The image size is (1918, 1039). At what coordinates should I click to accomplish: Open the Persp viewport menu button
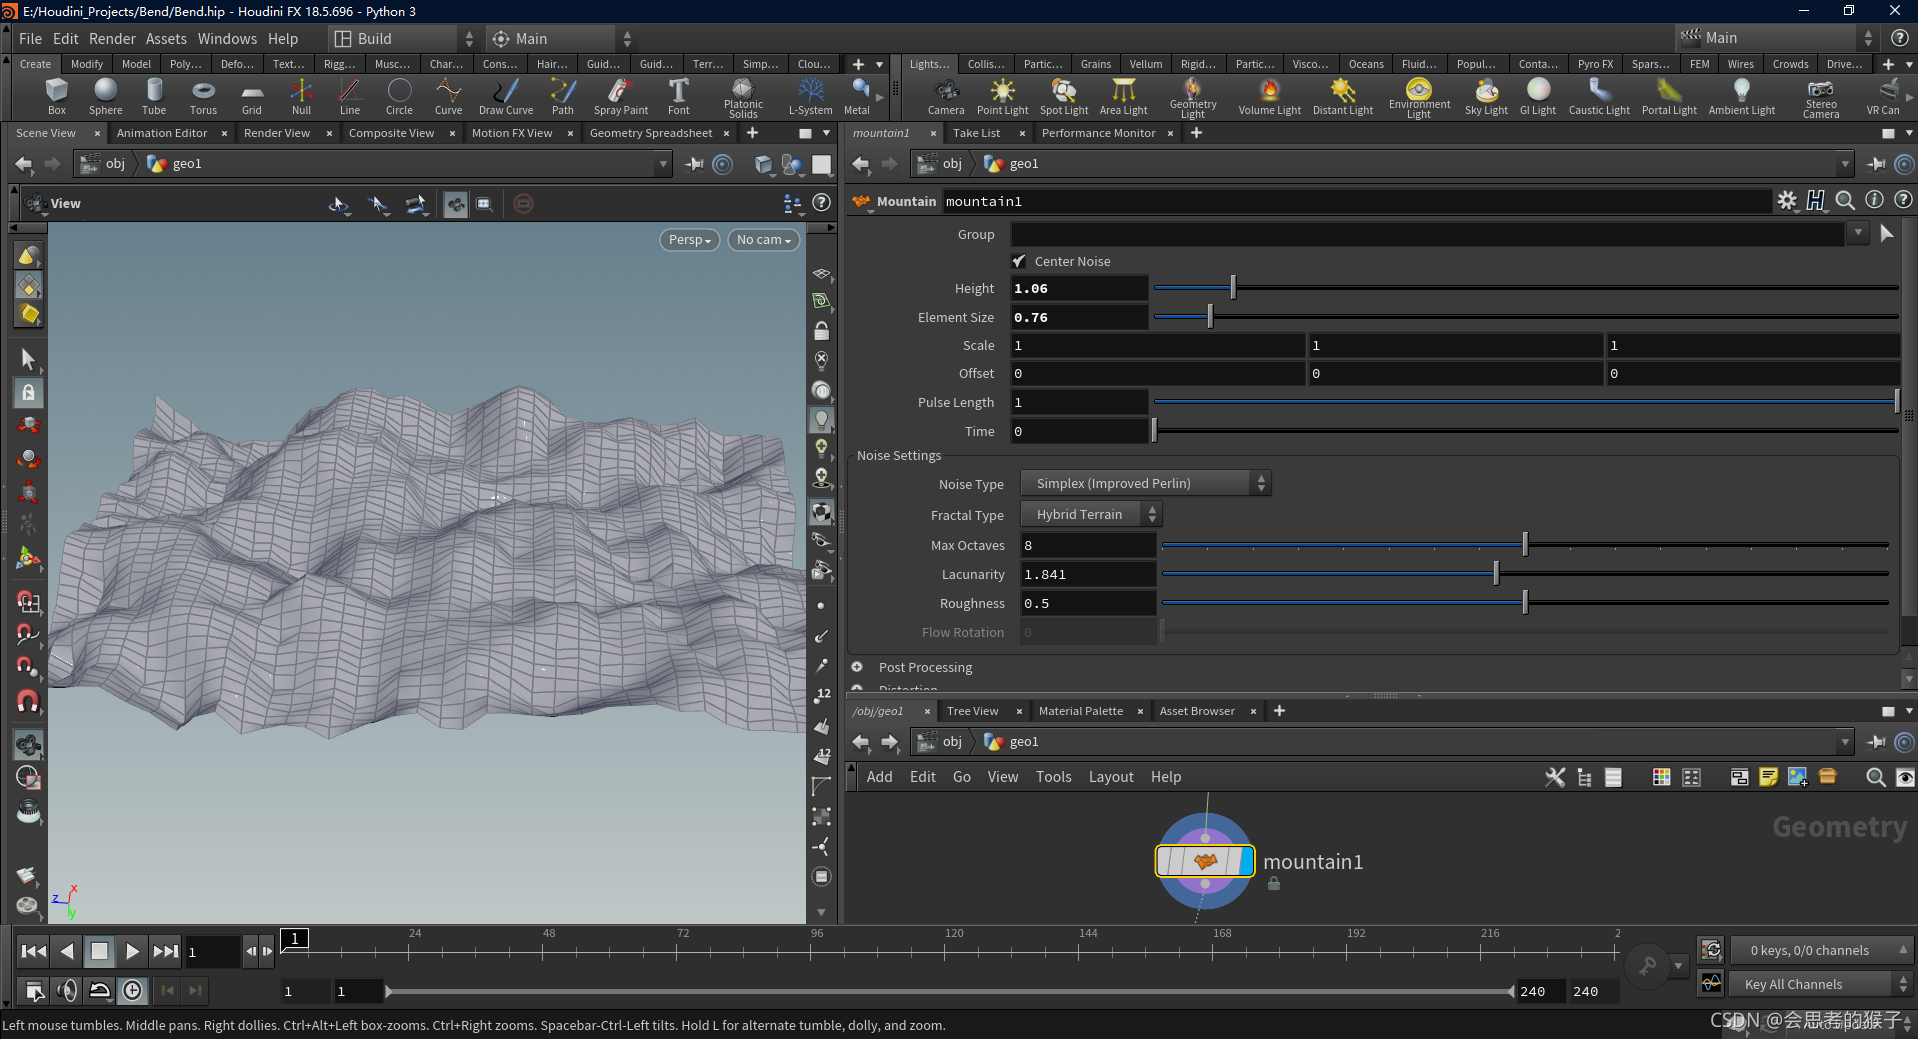pyautogui.click(x=689, y=240)
